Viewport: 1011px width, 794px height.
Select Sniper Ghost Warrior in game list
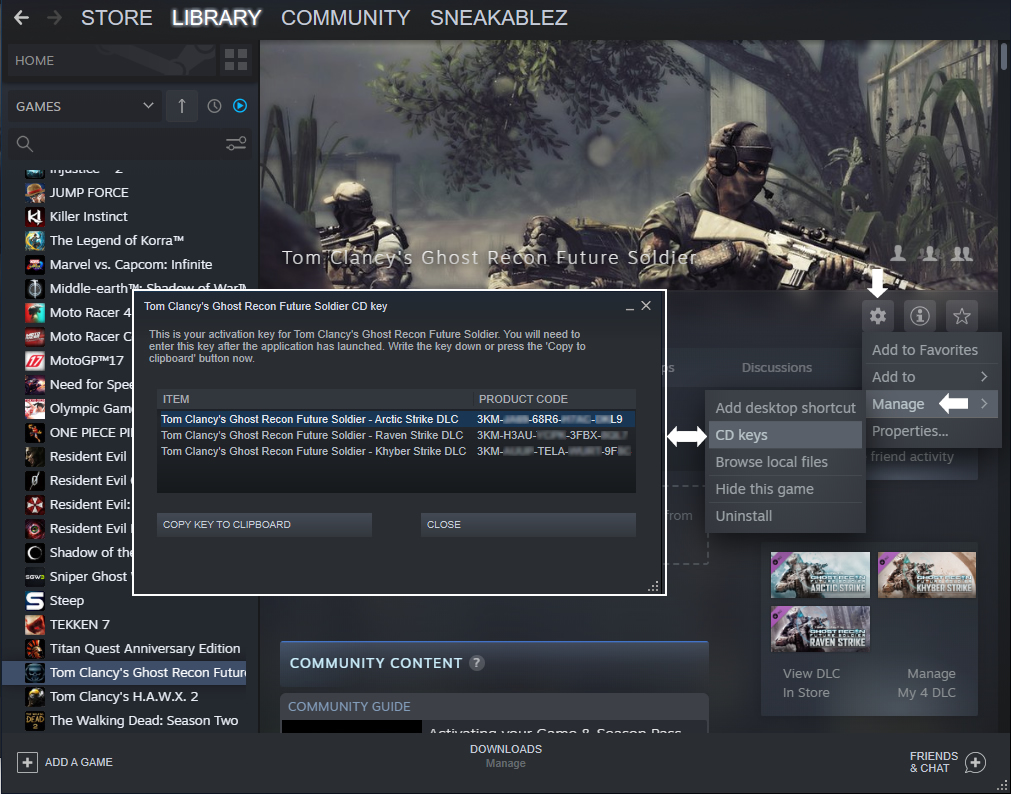[x=79, y=577]
